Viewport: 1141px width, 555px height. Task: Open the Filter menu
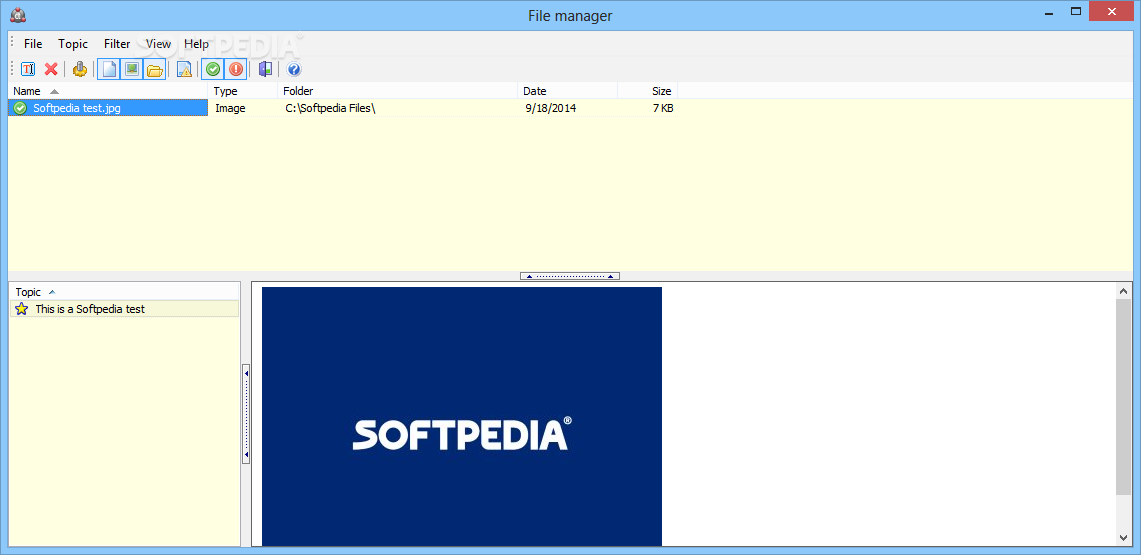pos(117,44)
